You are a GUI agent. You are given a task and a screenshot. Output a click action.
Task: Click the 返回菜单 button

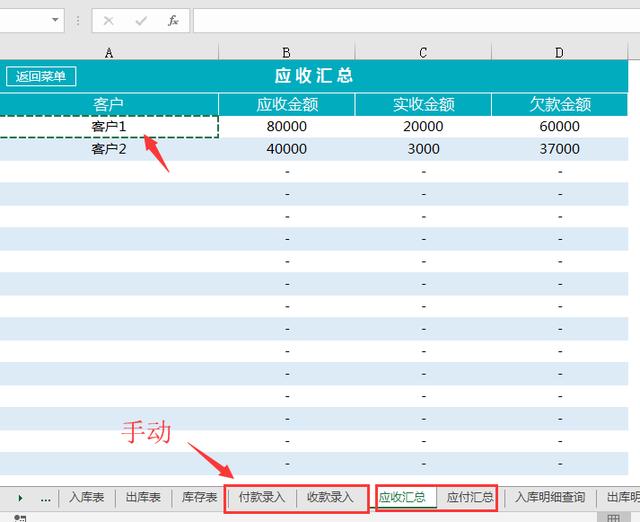(41, 76)
